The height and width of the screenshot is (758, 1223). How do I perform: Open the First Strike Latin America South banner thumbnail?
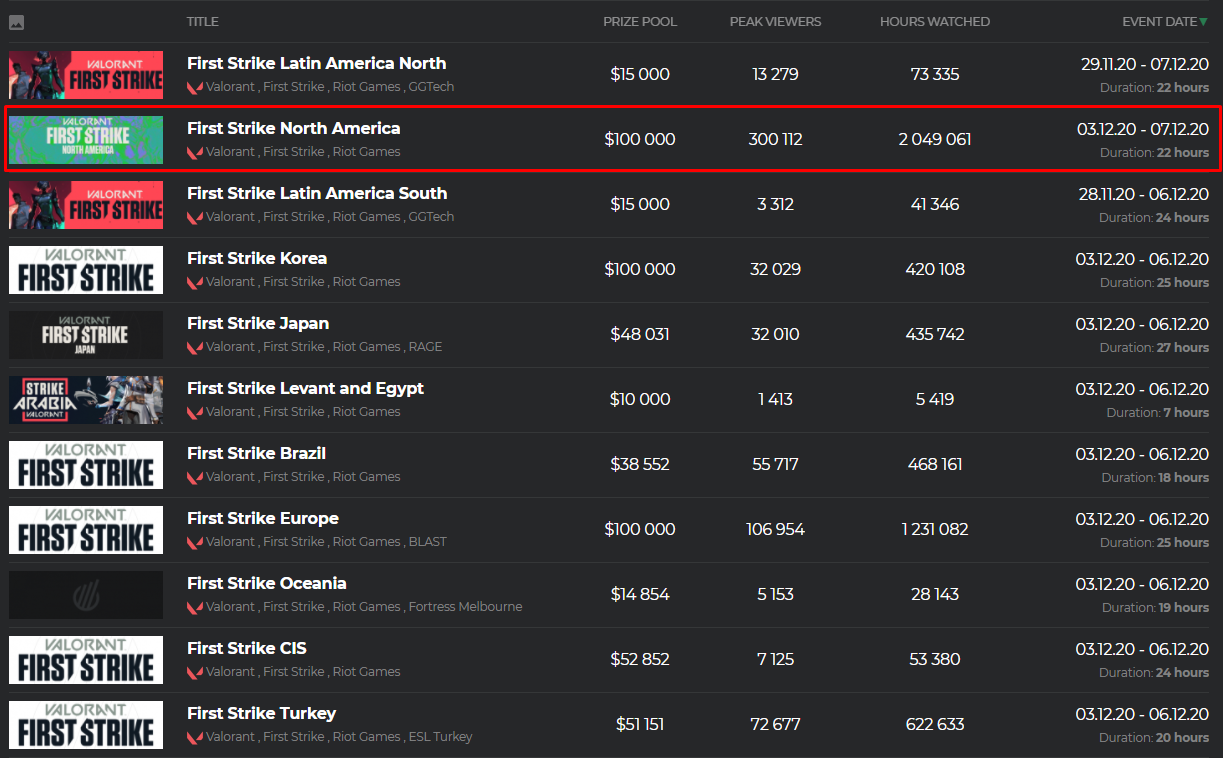pos(86,205)
